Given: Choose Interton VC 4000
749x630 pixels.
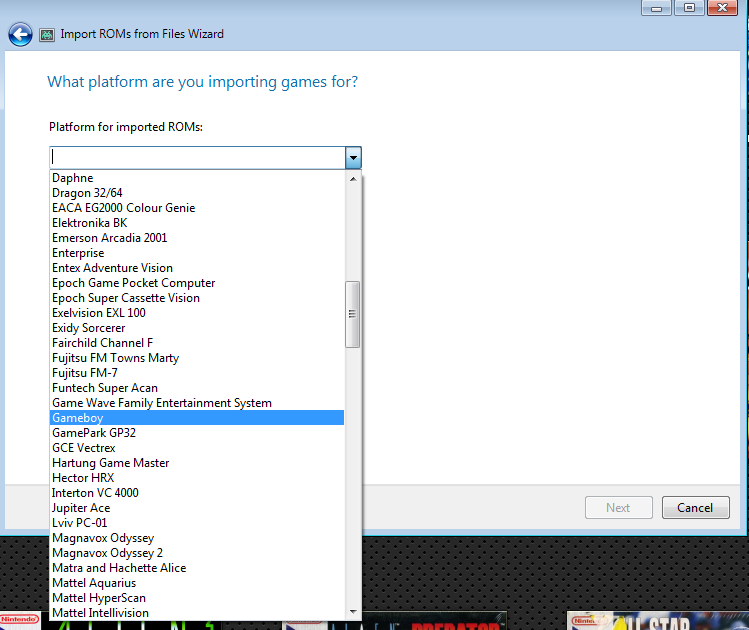Looking at the screenshot, I should point(197,493).
